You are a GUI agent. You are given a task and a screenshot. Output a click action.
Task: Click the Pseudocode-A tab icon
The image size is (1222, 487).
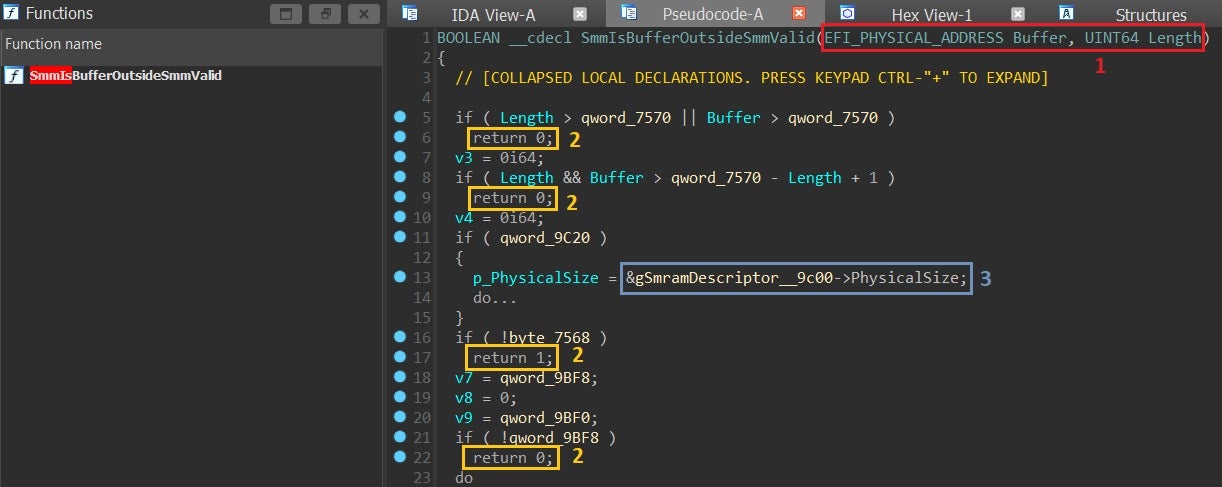628,13
